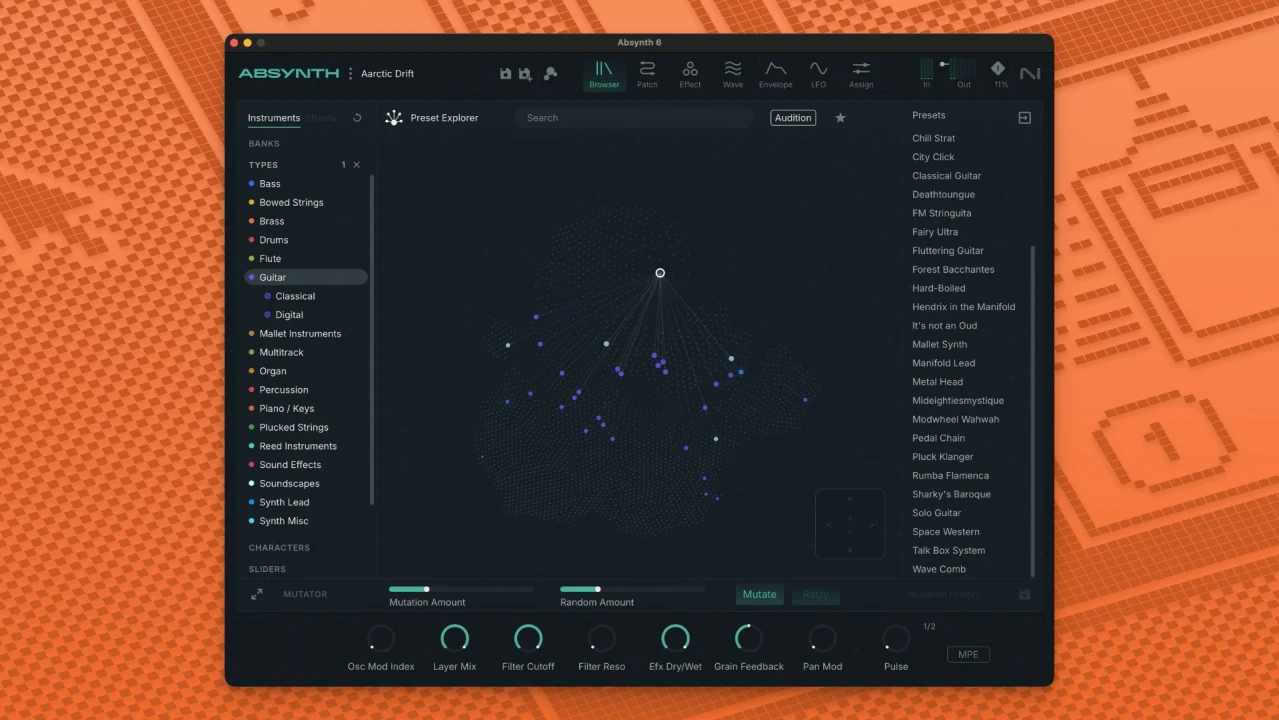Screen dimensions: 1279x720
Task: Click the Mutate button
Action: (759, 594)
